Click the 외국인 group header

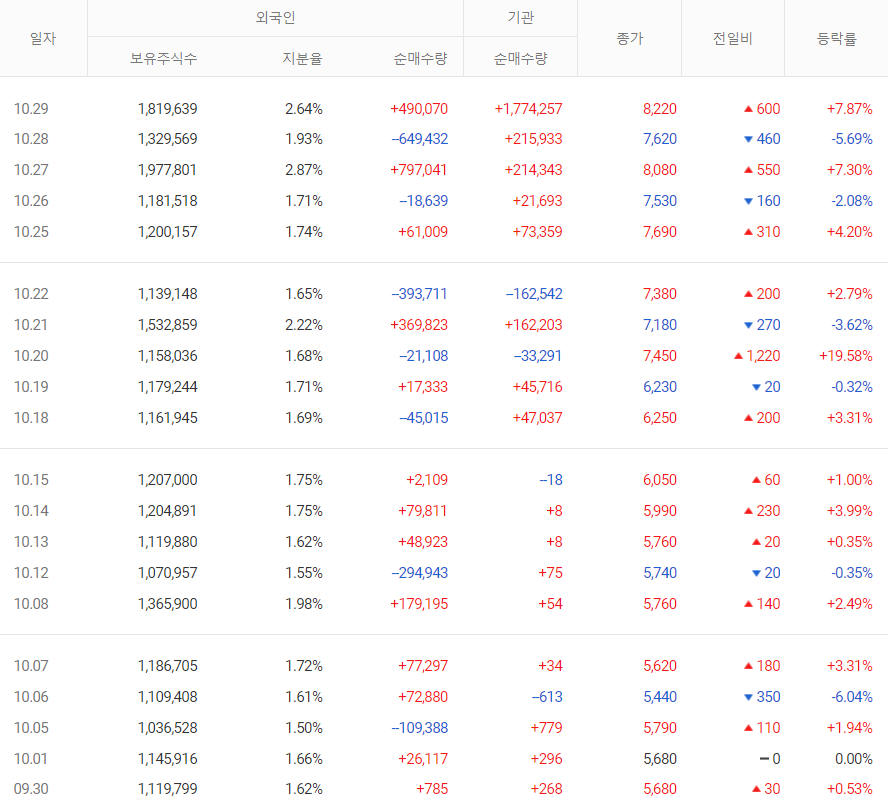point(275,18)
